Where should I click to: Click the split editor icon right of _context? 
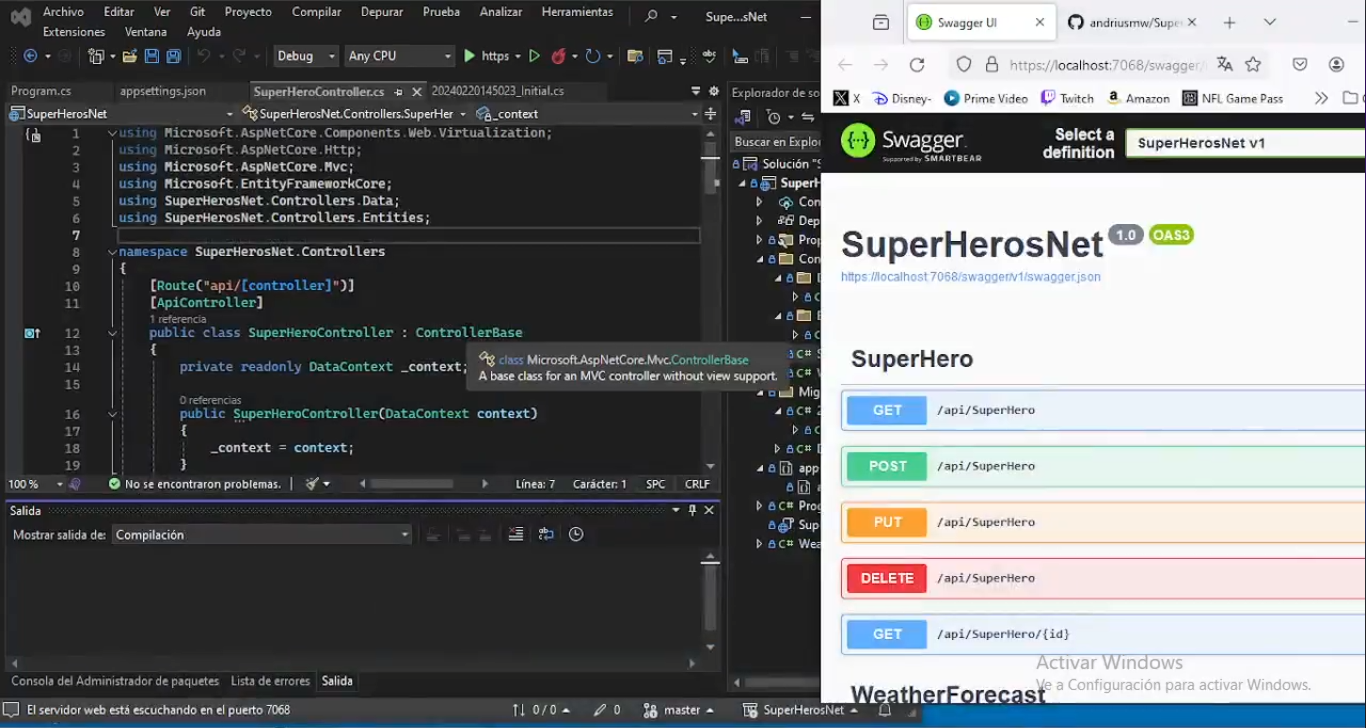(711, 114)
